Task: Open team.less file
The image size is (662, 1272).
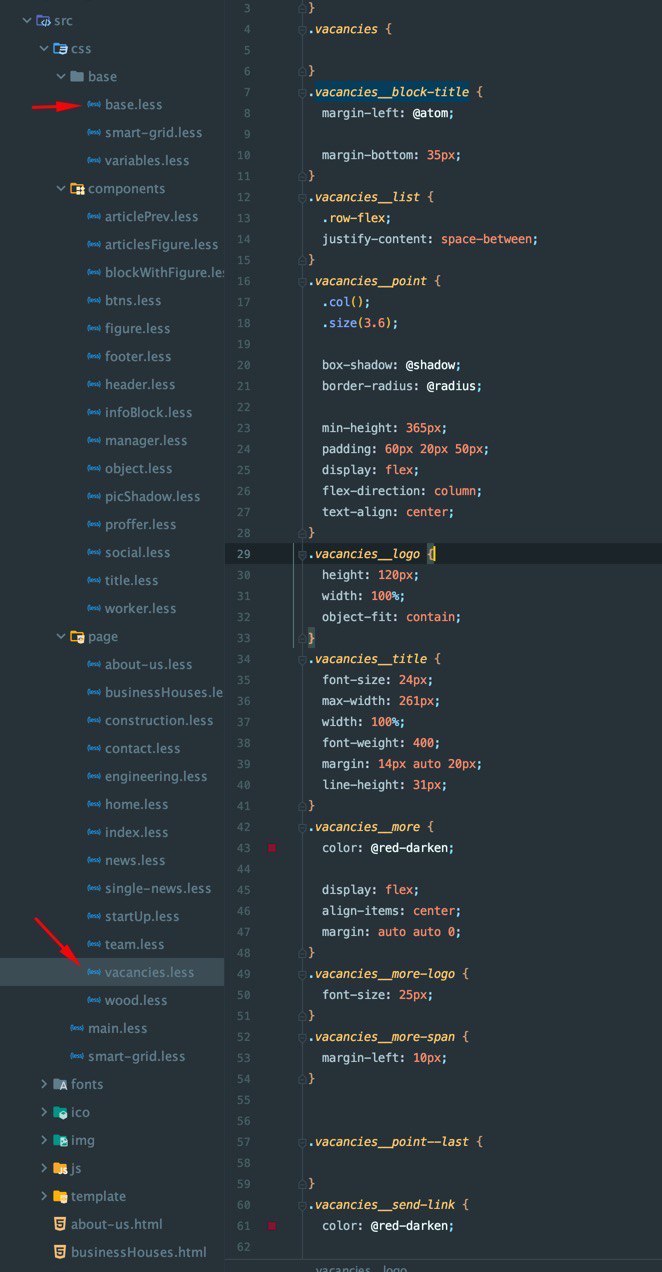Action: point(135,944)
